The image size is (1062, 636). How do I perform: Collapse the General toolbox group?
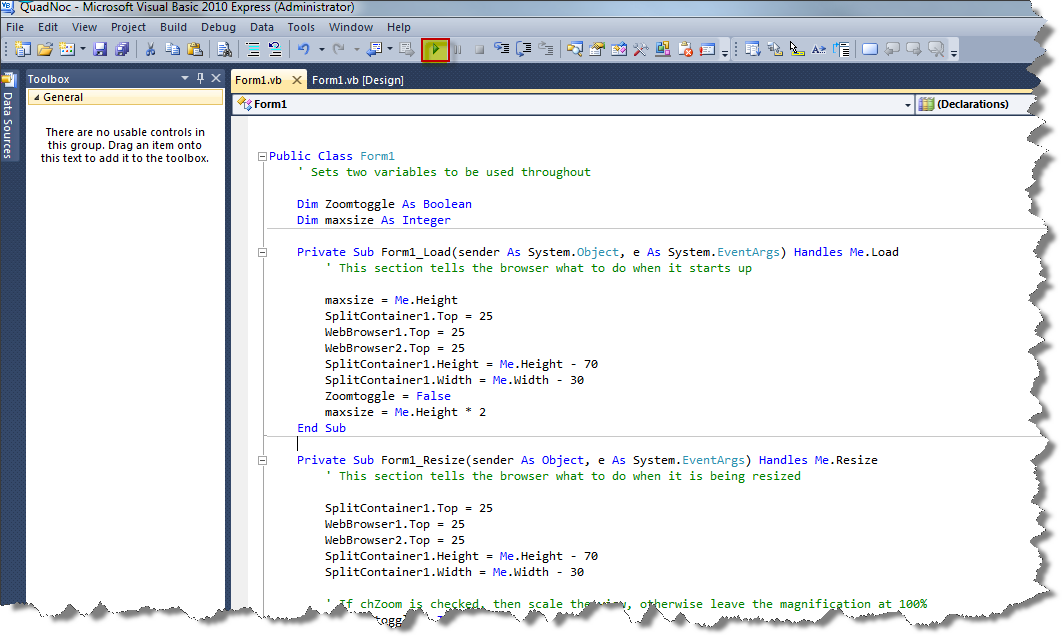(37, 98)
